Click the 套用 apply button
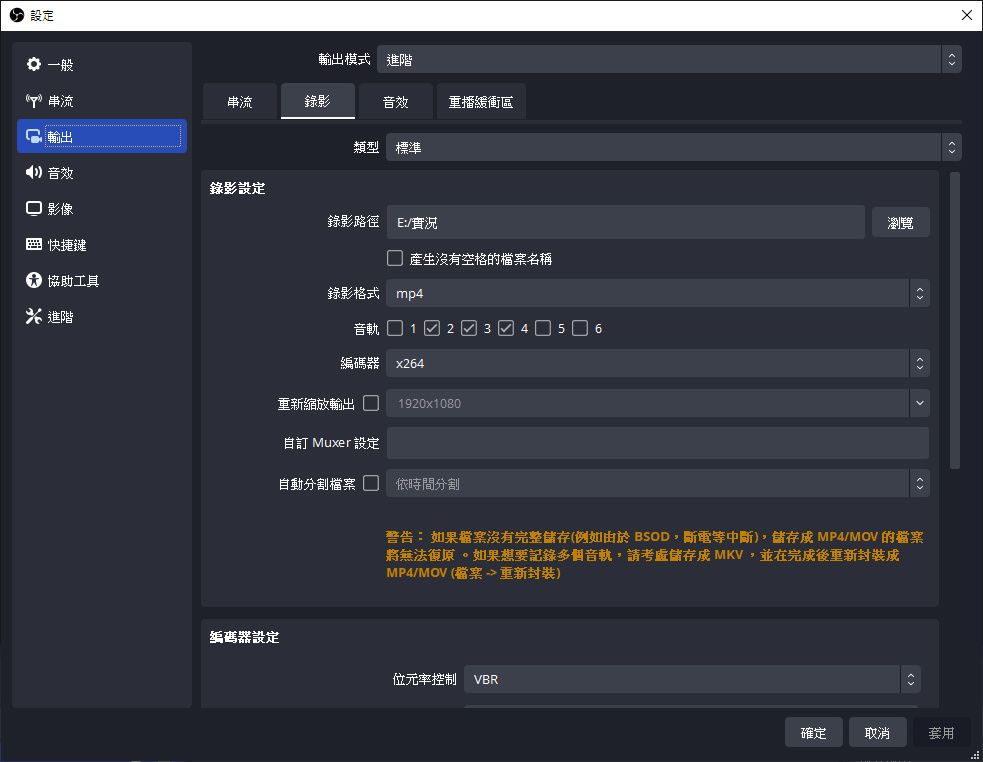Viewport: 983px width, 762px height. [x=942, y=733]
